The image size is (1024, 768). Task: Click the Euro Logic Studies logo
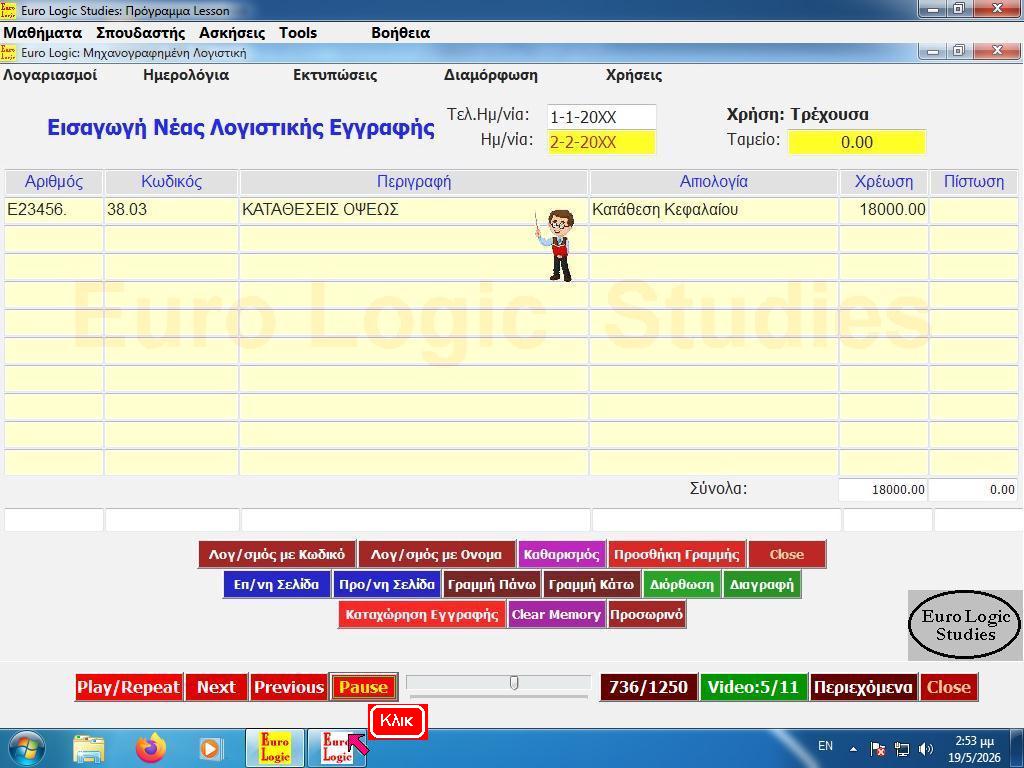coord(965,625)
